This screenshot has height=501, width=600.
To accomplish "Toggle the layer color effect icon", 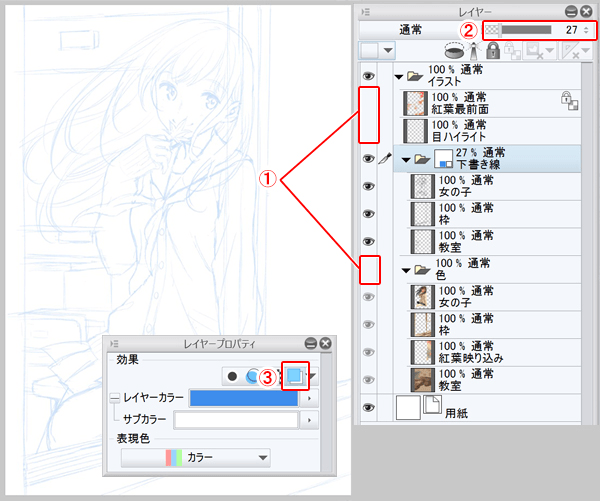I will [295, 376].
